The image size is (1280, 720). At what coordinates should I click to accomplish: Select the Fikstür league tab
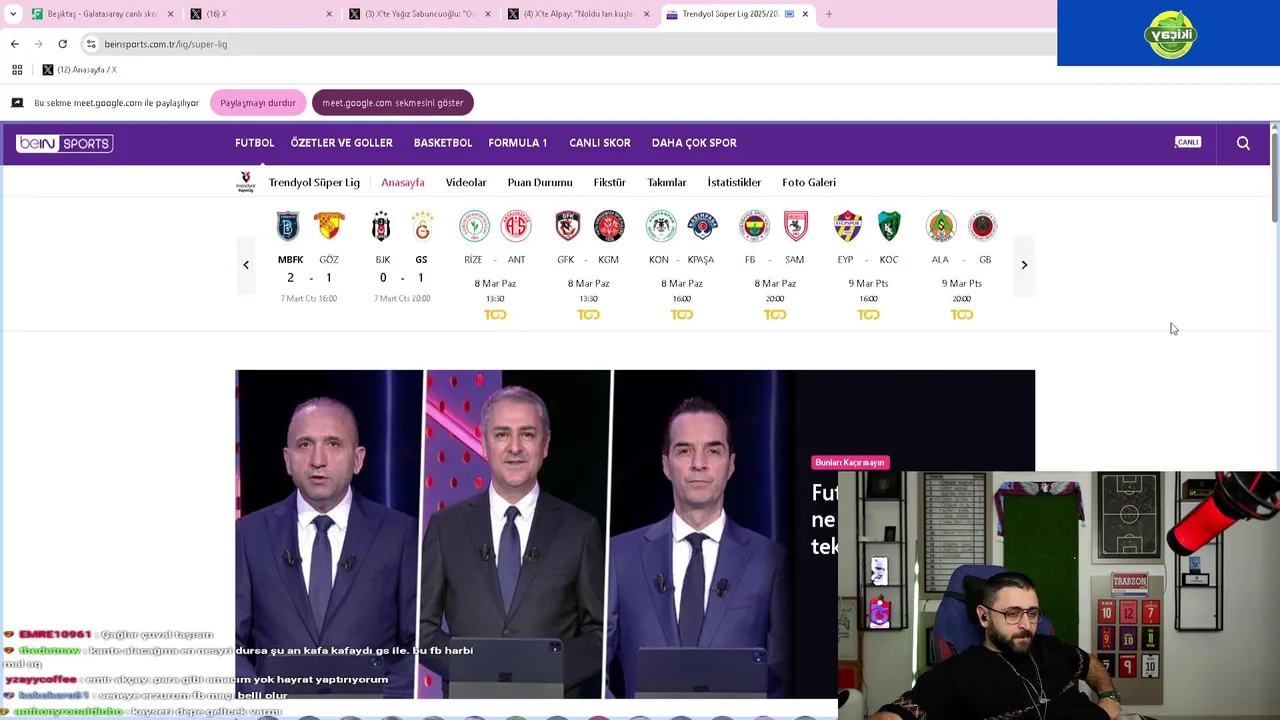610,182
